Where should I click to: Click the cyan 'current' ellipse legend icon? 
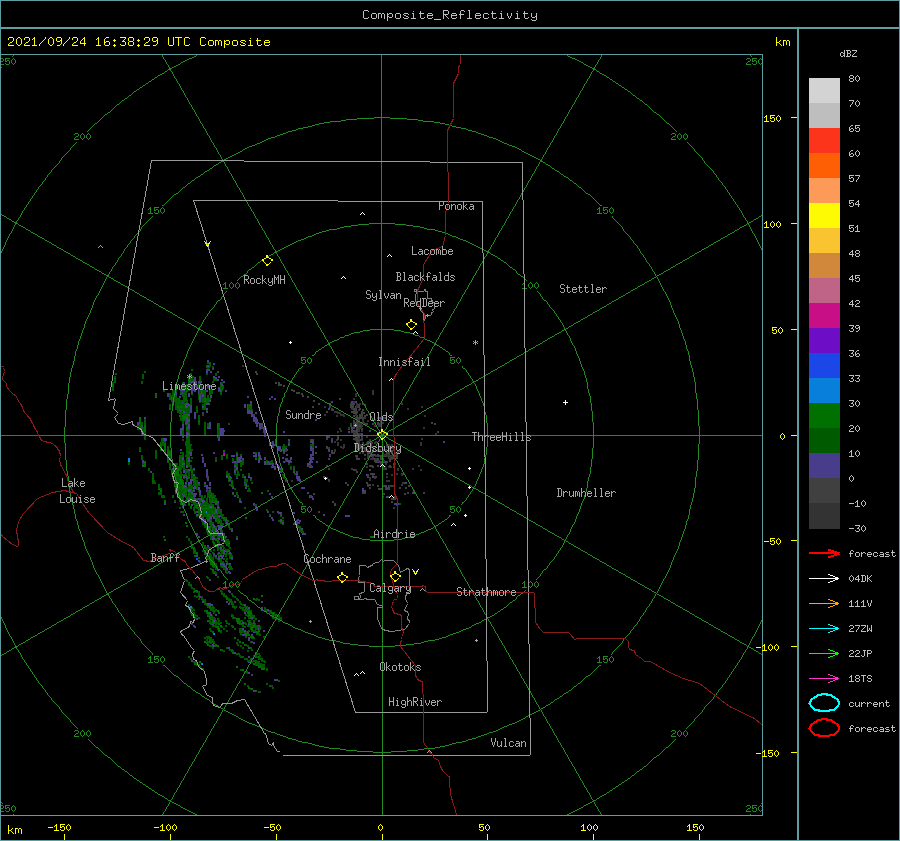(824, 703)
